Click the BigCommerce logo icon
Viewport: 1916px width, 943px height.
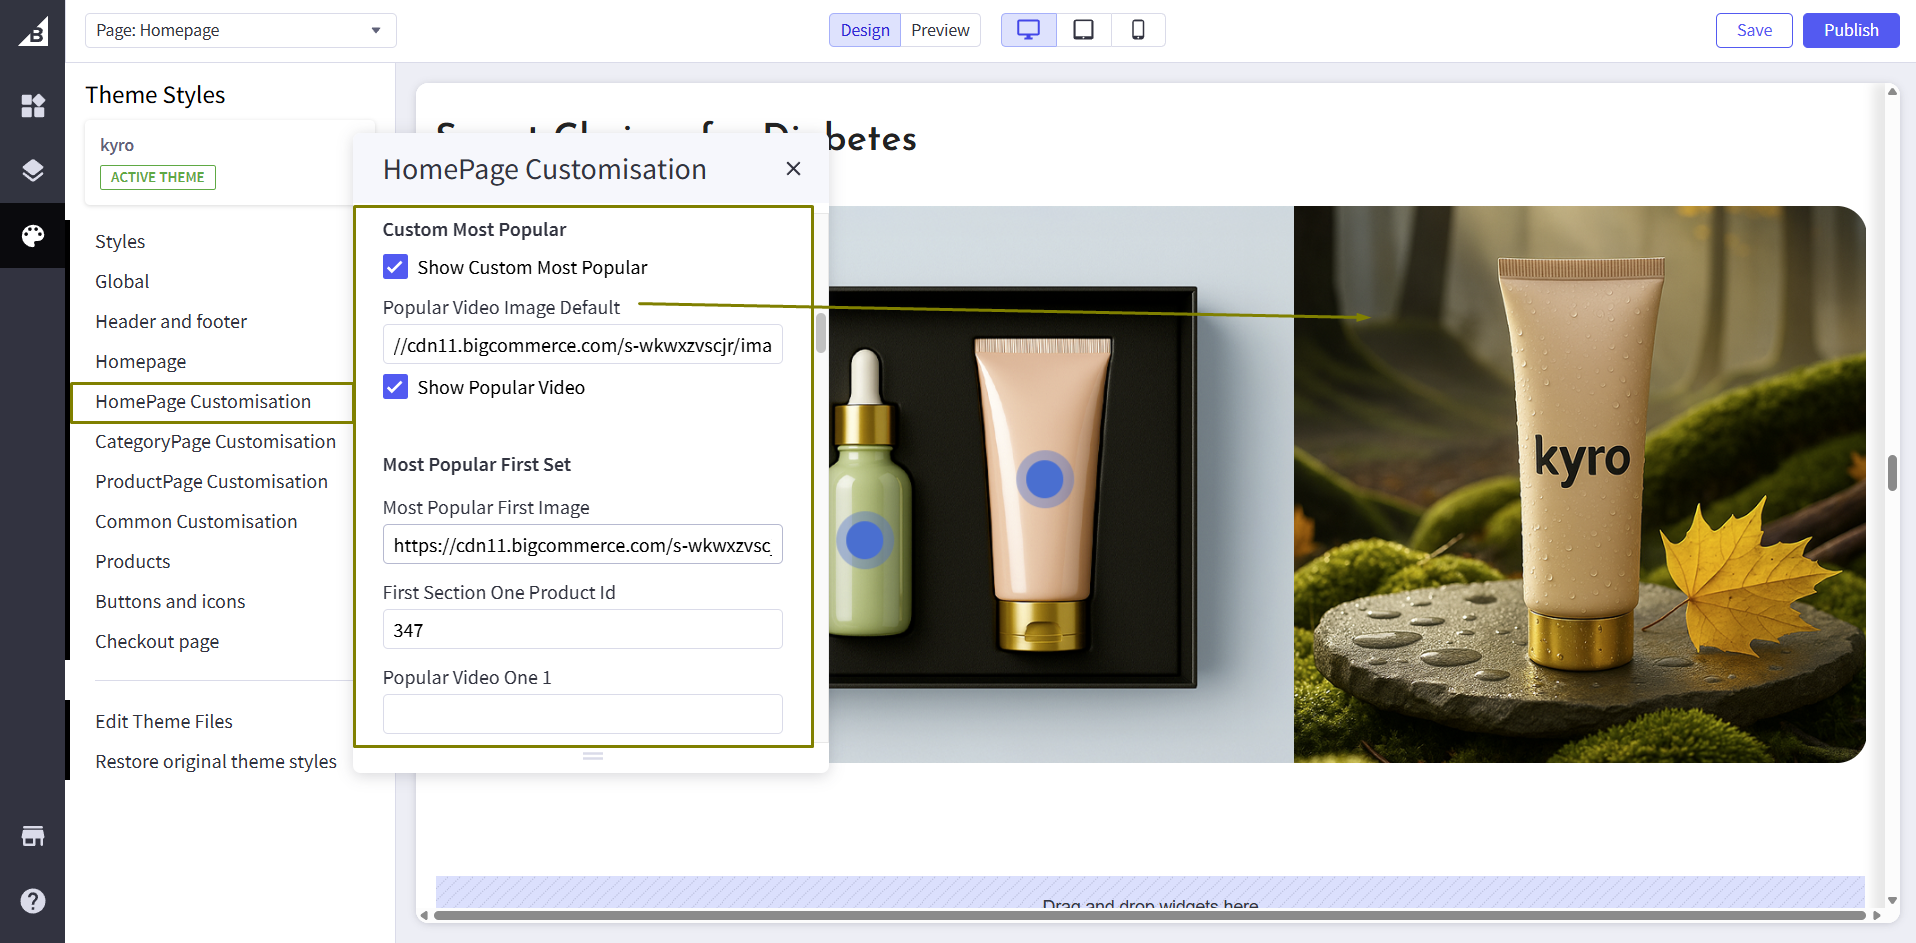coord(33,31)
